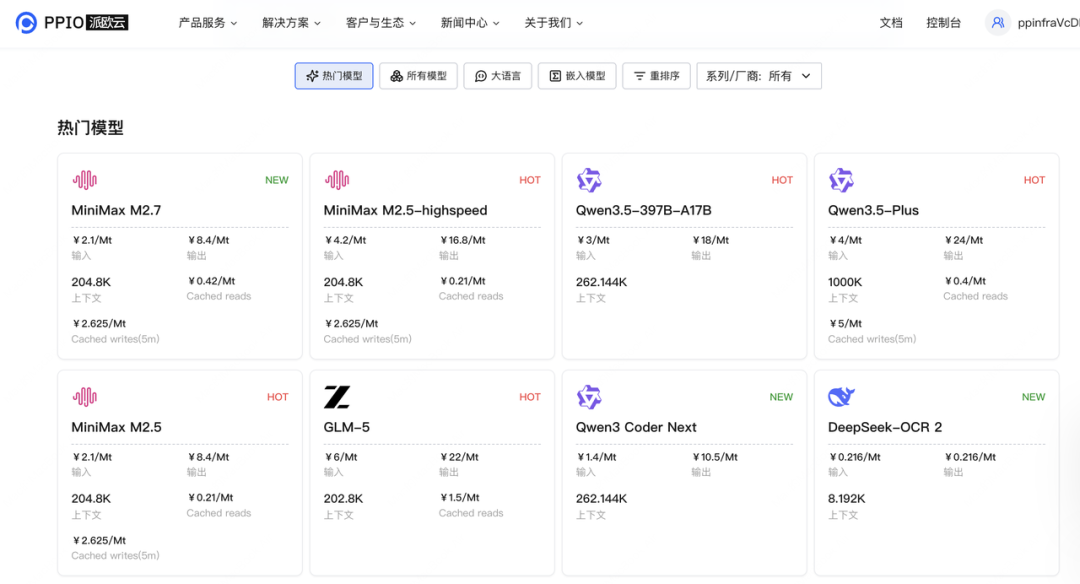Click the HOT badge on GLM-5

pyautogui.click(x=530, y=397)
